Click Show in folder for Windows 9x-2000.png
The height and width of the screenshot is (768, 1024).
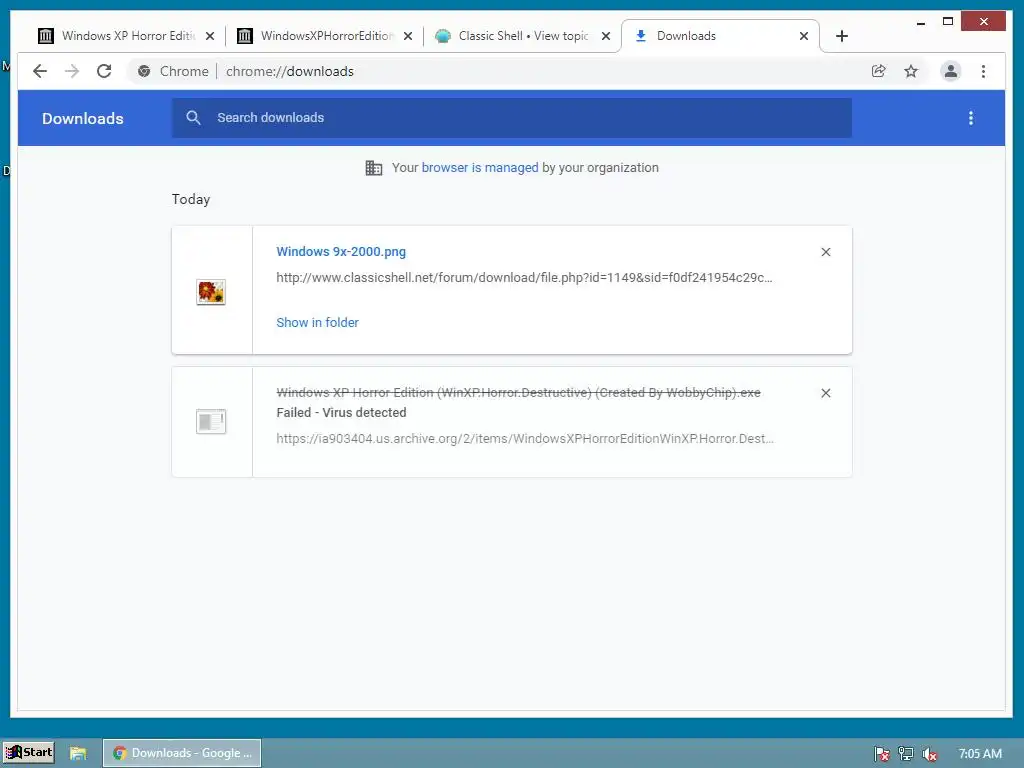(x=317, y=323)
